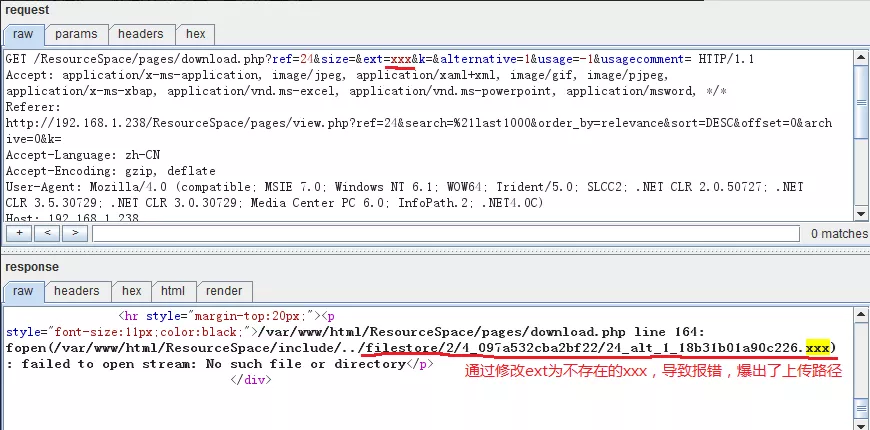Click the '0 matches' label
The width and height of the screenshot is (870, 430).
pyautogui.click(x=839, y=234)
